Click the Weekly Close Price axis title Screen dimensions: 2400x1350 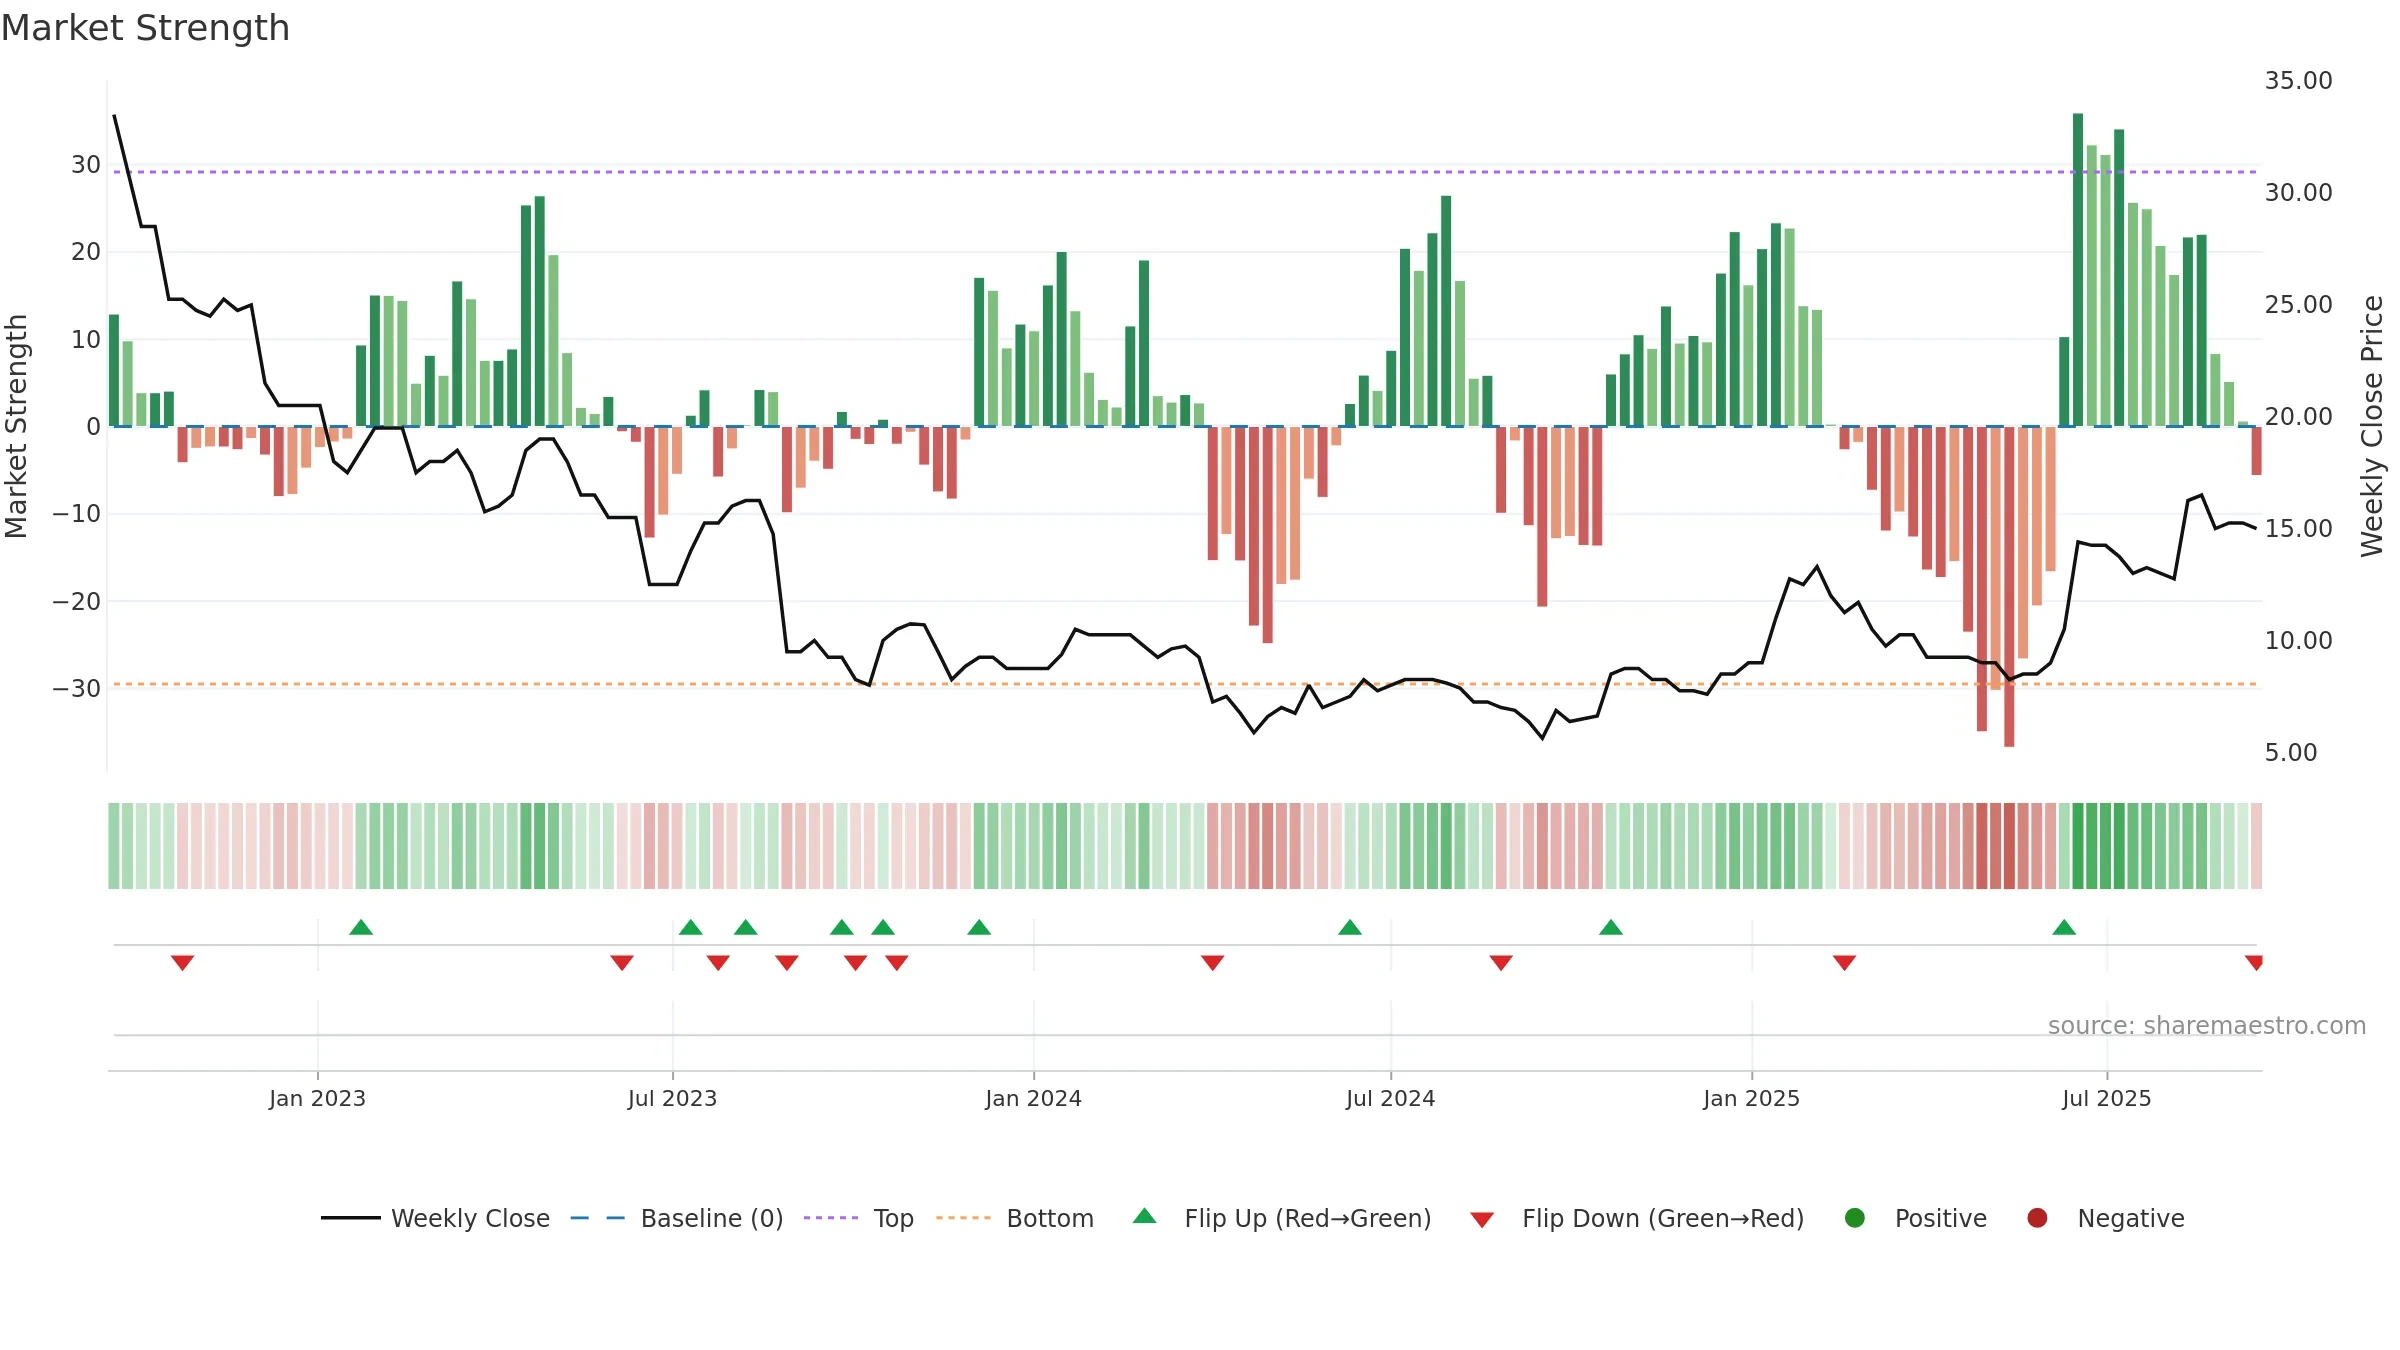pos(2373,426)
